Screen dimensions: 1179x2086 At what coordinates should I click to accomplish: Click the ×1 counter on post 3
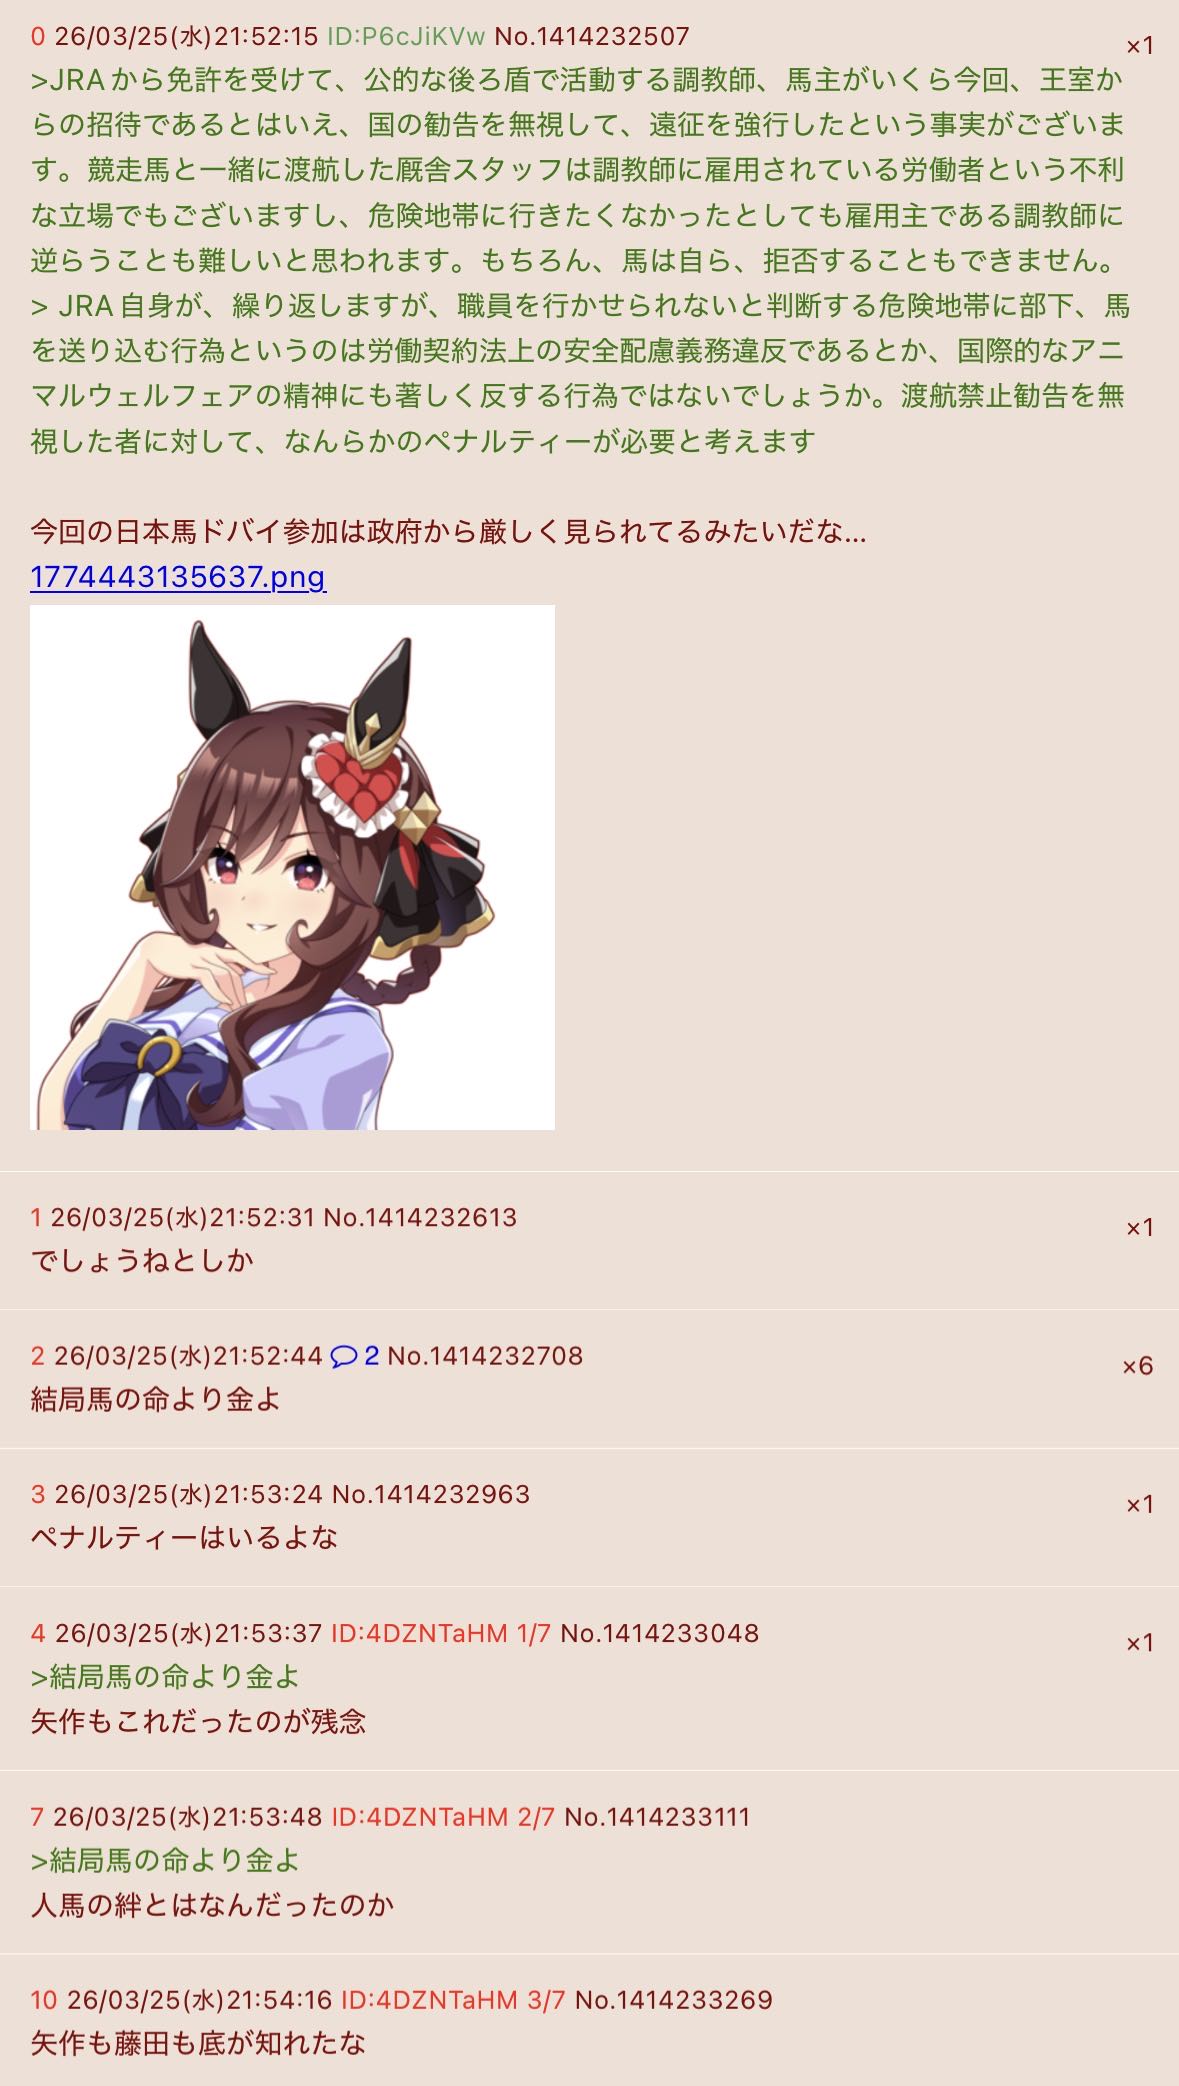point(1140,1505)
